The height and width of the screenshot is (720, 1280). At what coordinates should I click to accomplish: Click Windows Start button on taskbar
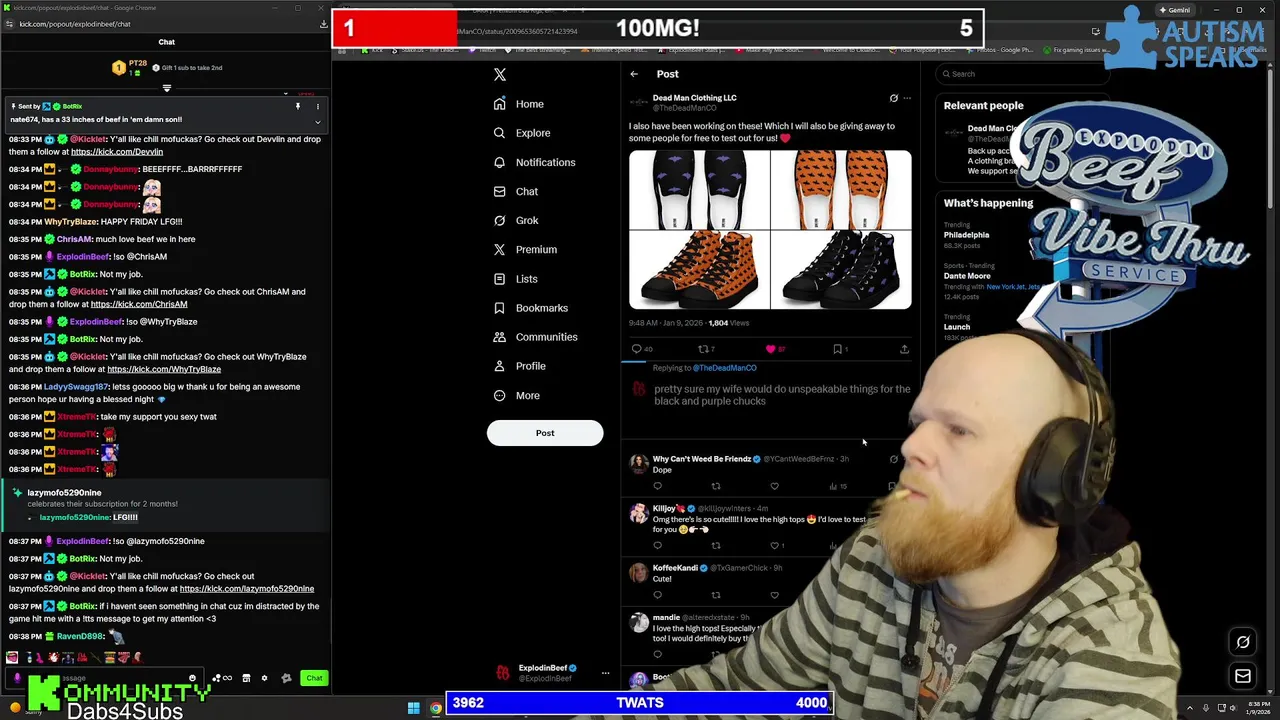click(x=413, y=709)
